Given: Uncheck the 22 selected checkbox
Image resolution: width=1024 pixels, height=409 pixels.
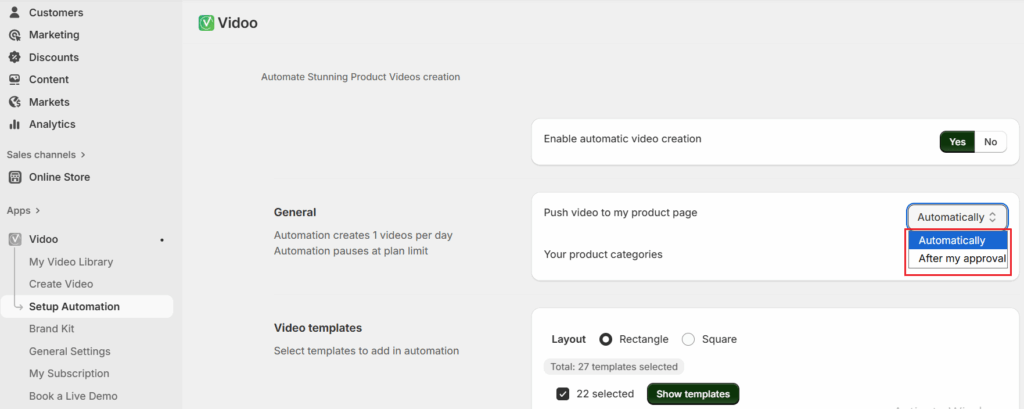Looking at the screenshot, I should [563, 394].
